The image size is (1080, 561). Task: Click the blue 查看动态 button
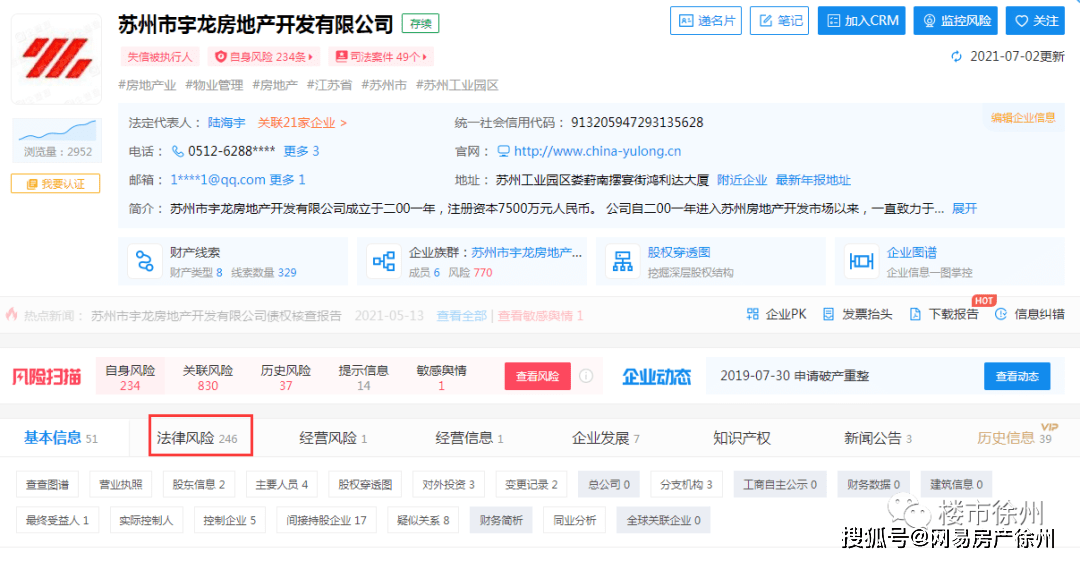(1017, 376)
